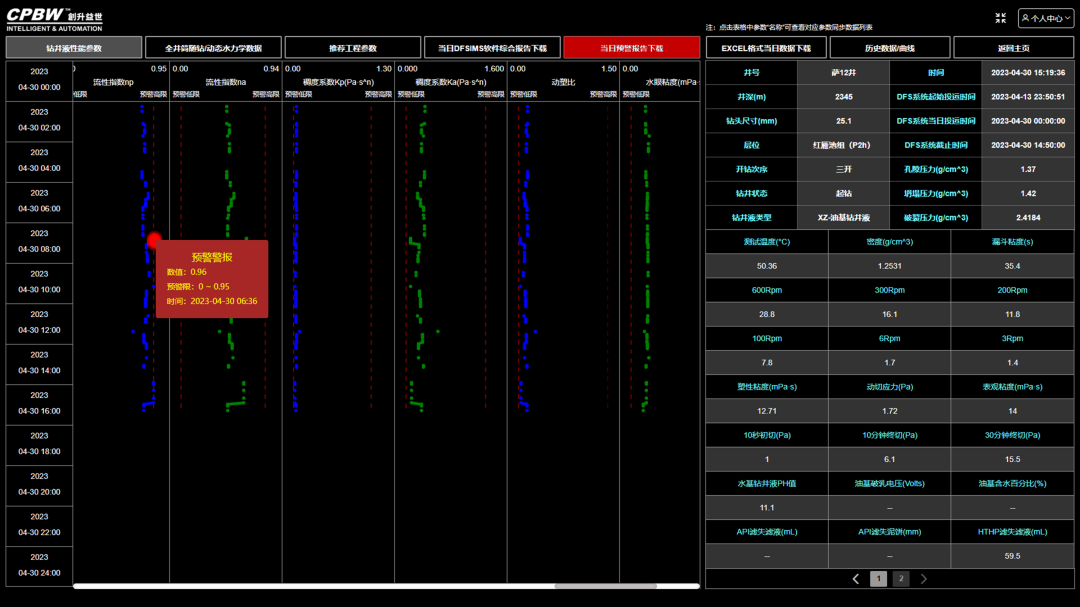1080x607 pixels.
Task: Click 600Rpm parameter name
Action: pos(767,290)
